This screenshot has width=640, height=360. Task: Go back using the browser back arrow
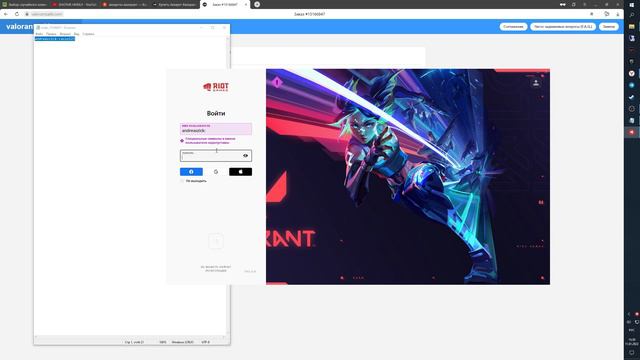[6, 14]
